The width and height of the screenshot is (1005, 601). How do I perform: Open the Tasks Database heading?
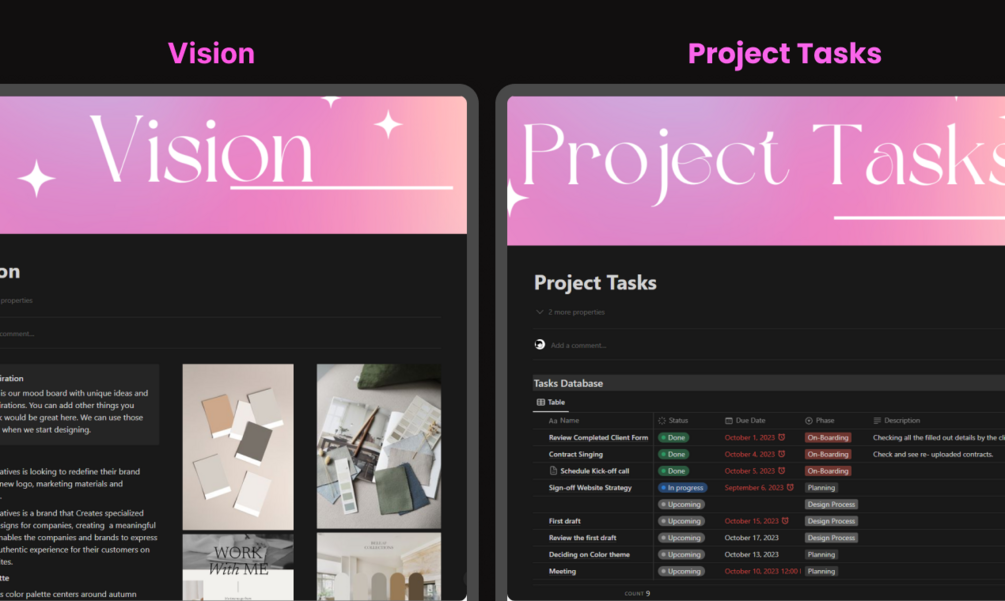click(x=568, y=383)
